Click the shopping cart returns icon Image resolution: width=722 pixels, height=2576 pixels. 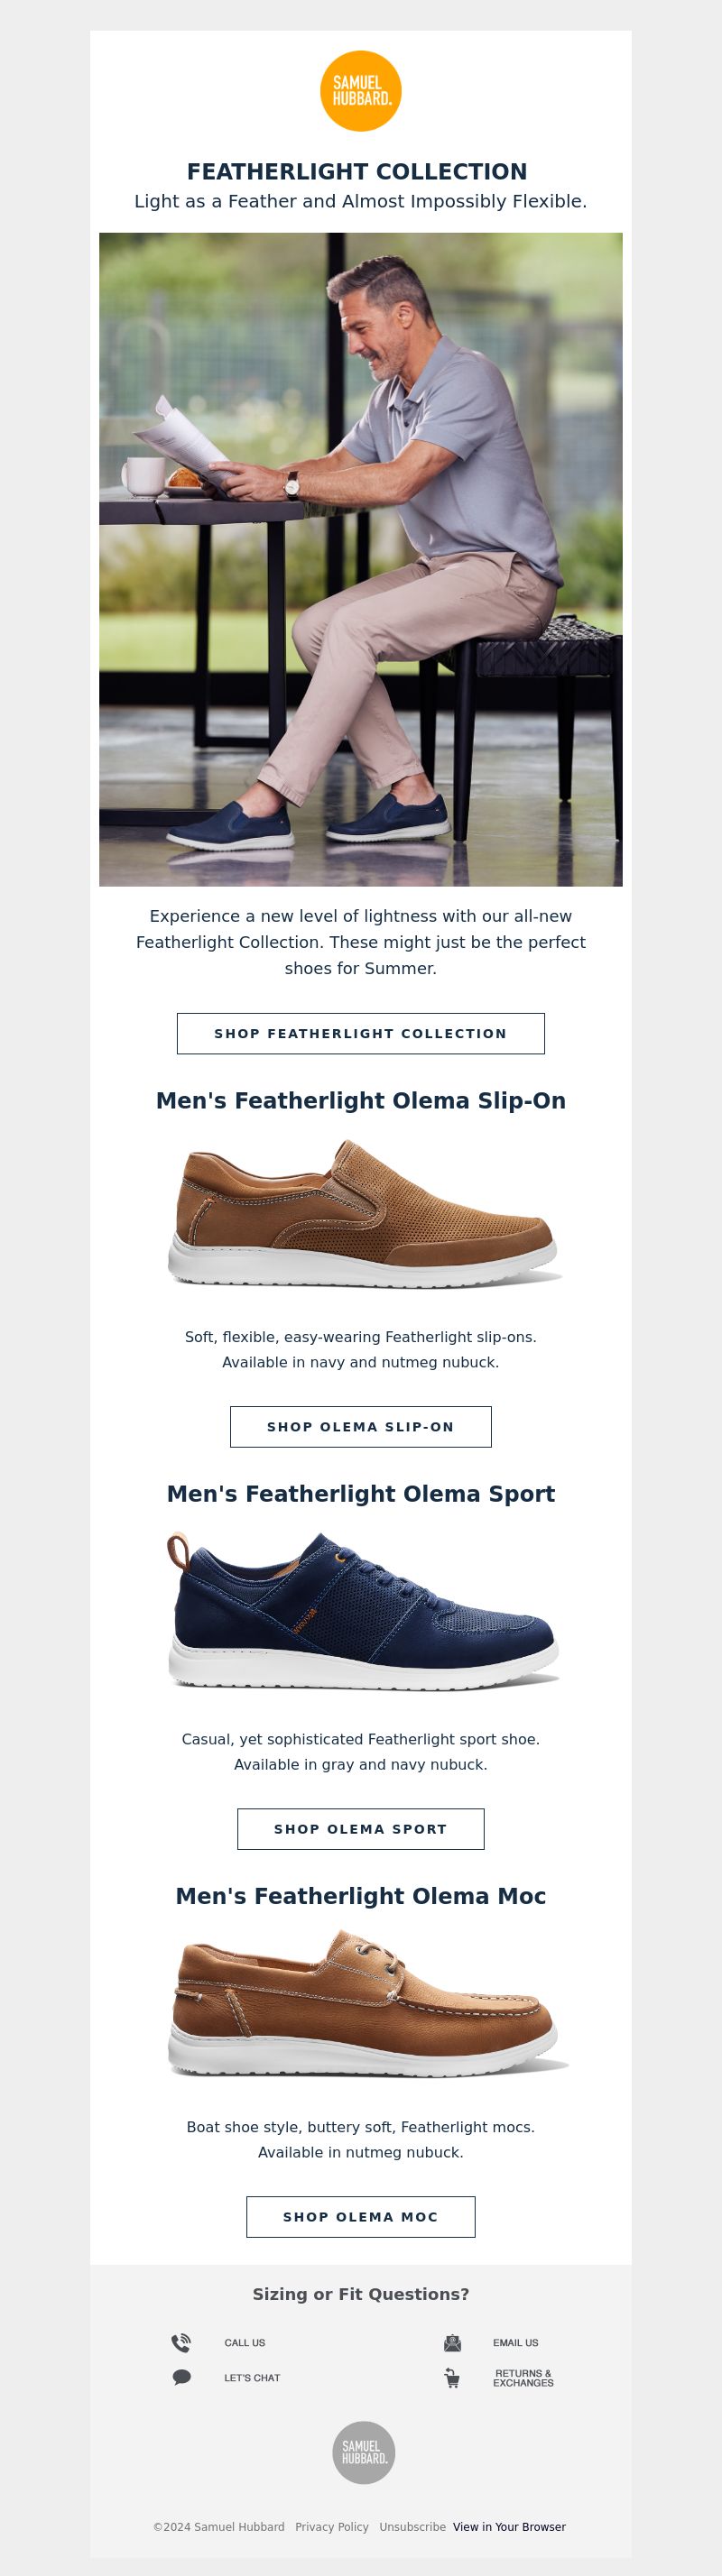(x=452, y=2378)
